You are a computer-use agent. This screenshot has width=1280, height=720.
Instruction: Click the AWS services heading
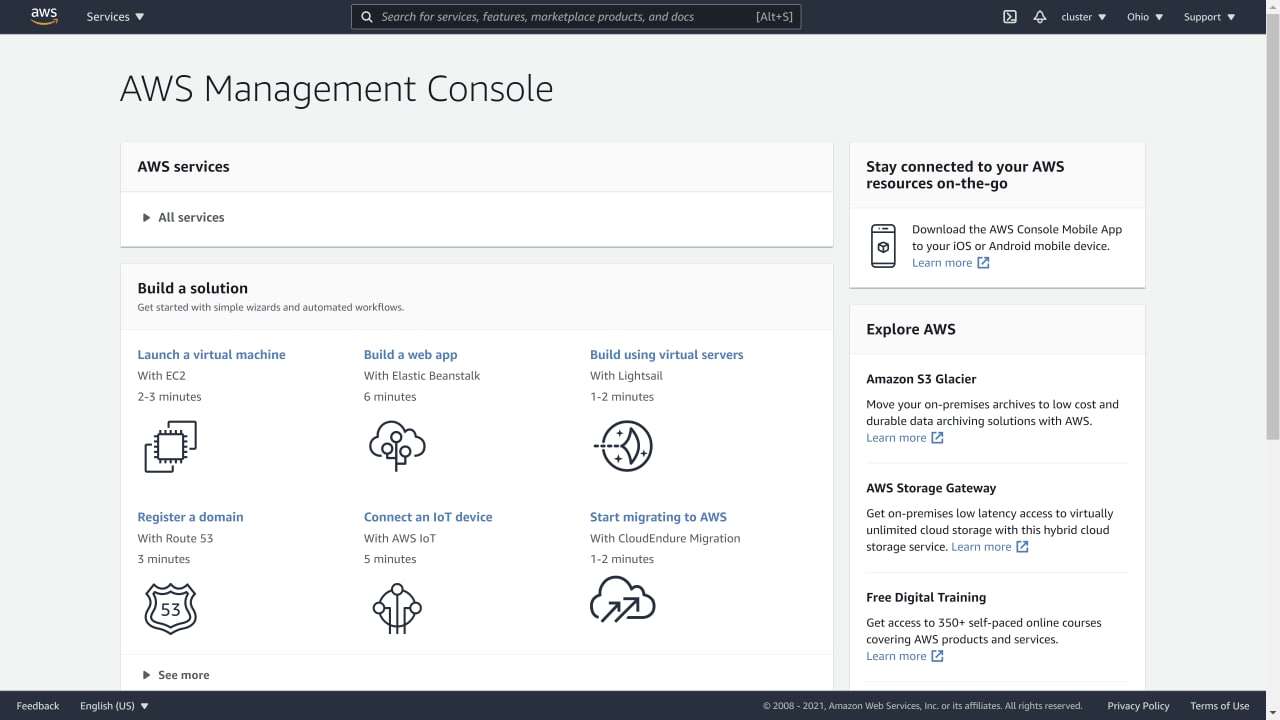tap(183, 167)
